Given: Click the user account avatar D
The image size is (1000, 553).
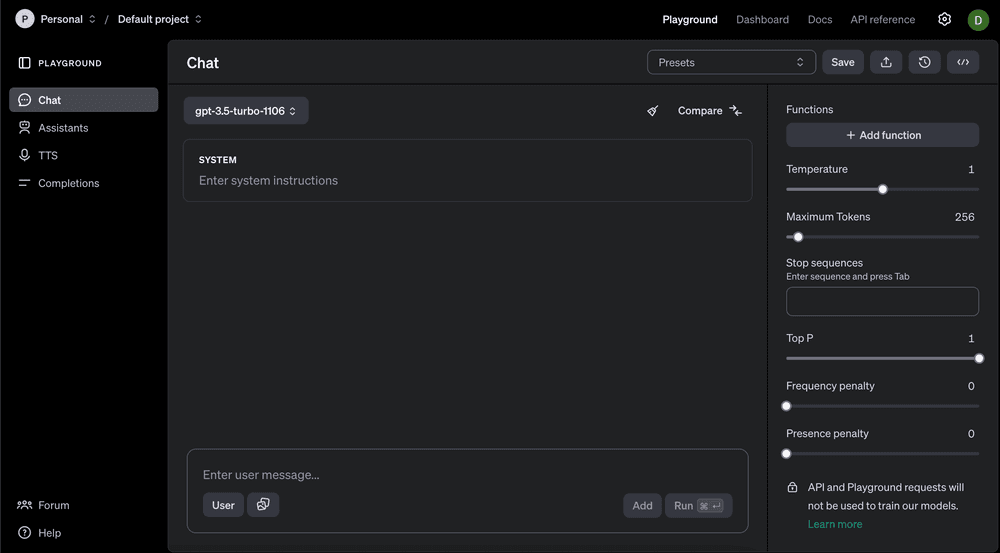Looking at the screenshot, I should (x=977, y=19).
